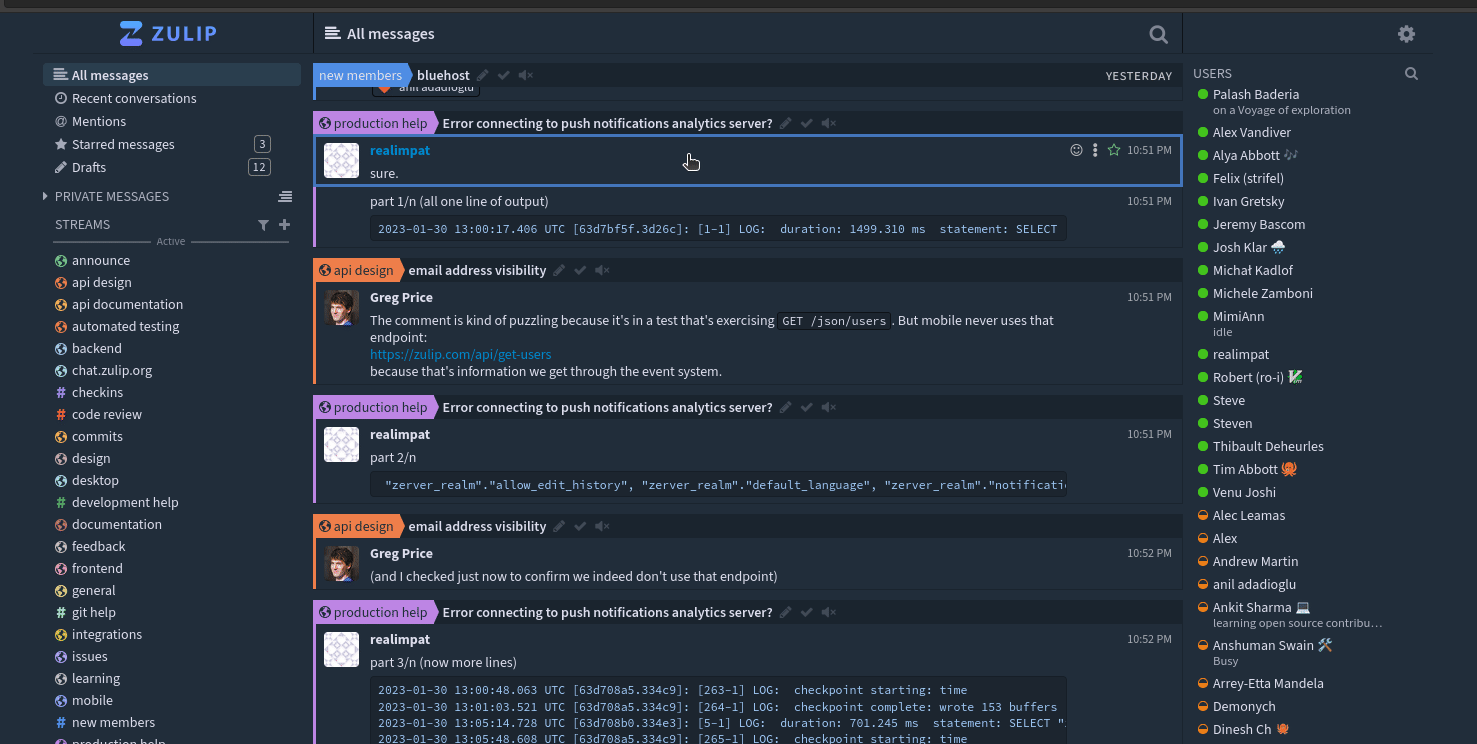Search users with the USERS magnifier icon

click(1411, 73)
